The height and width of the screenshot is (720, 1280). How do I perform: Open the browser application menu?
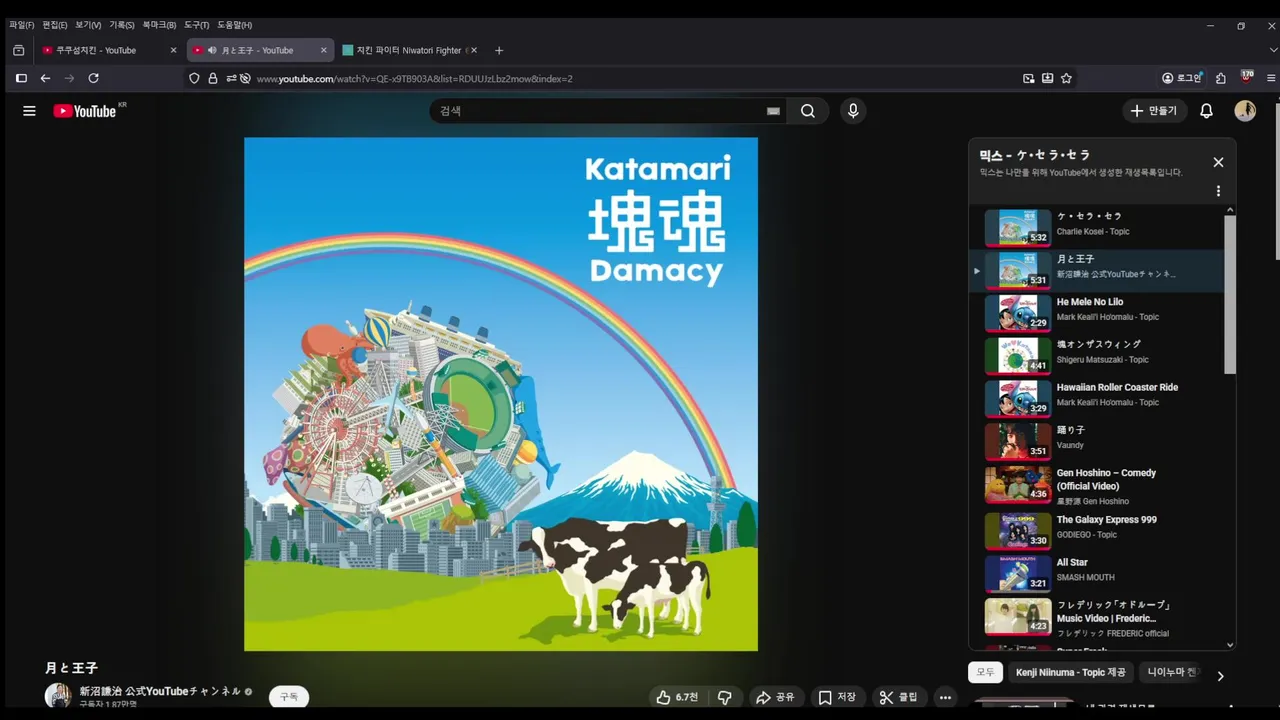[x=1271, y=78]
